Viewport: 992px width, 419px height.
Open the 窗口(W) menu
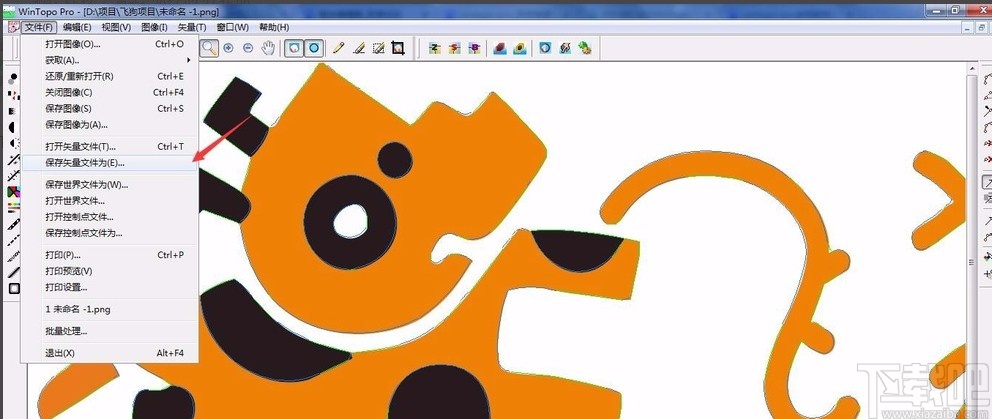[232, 27]
